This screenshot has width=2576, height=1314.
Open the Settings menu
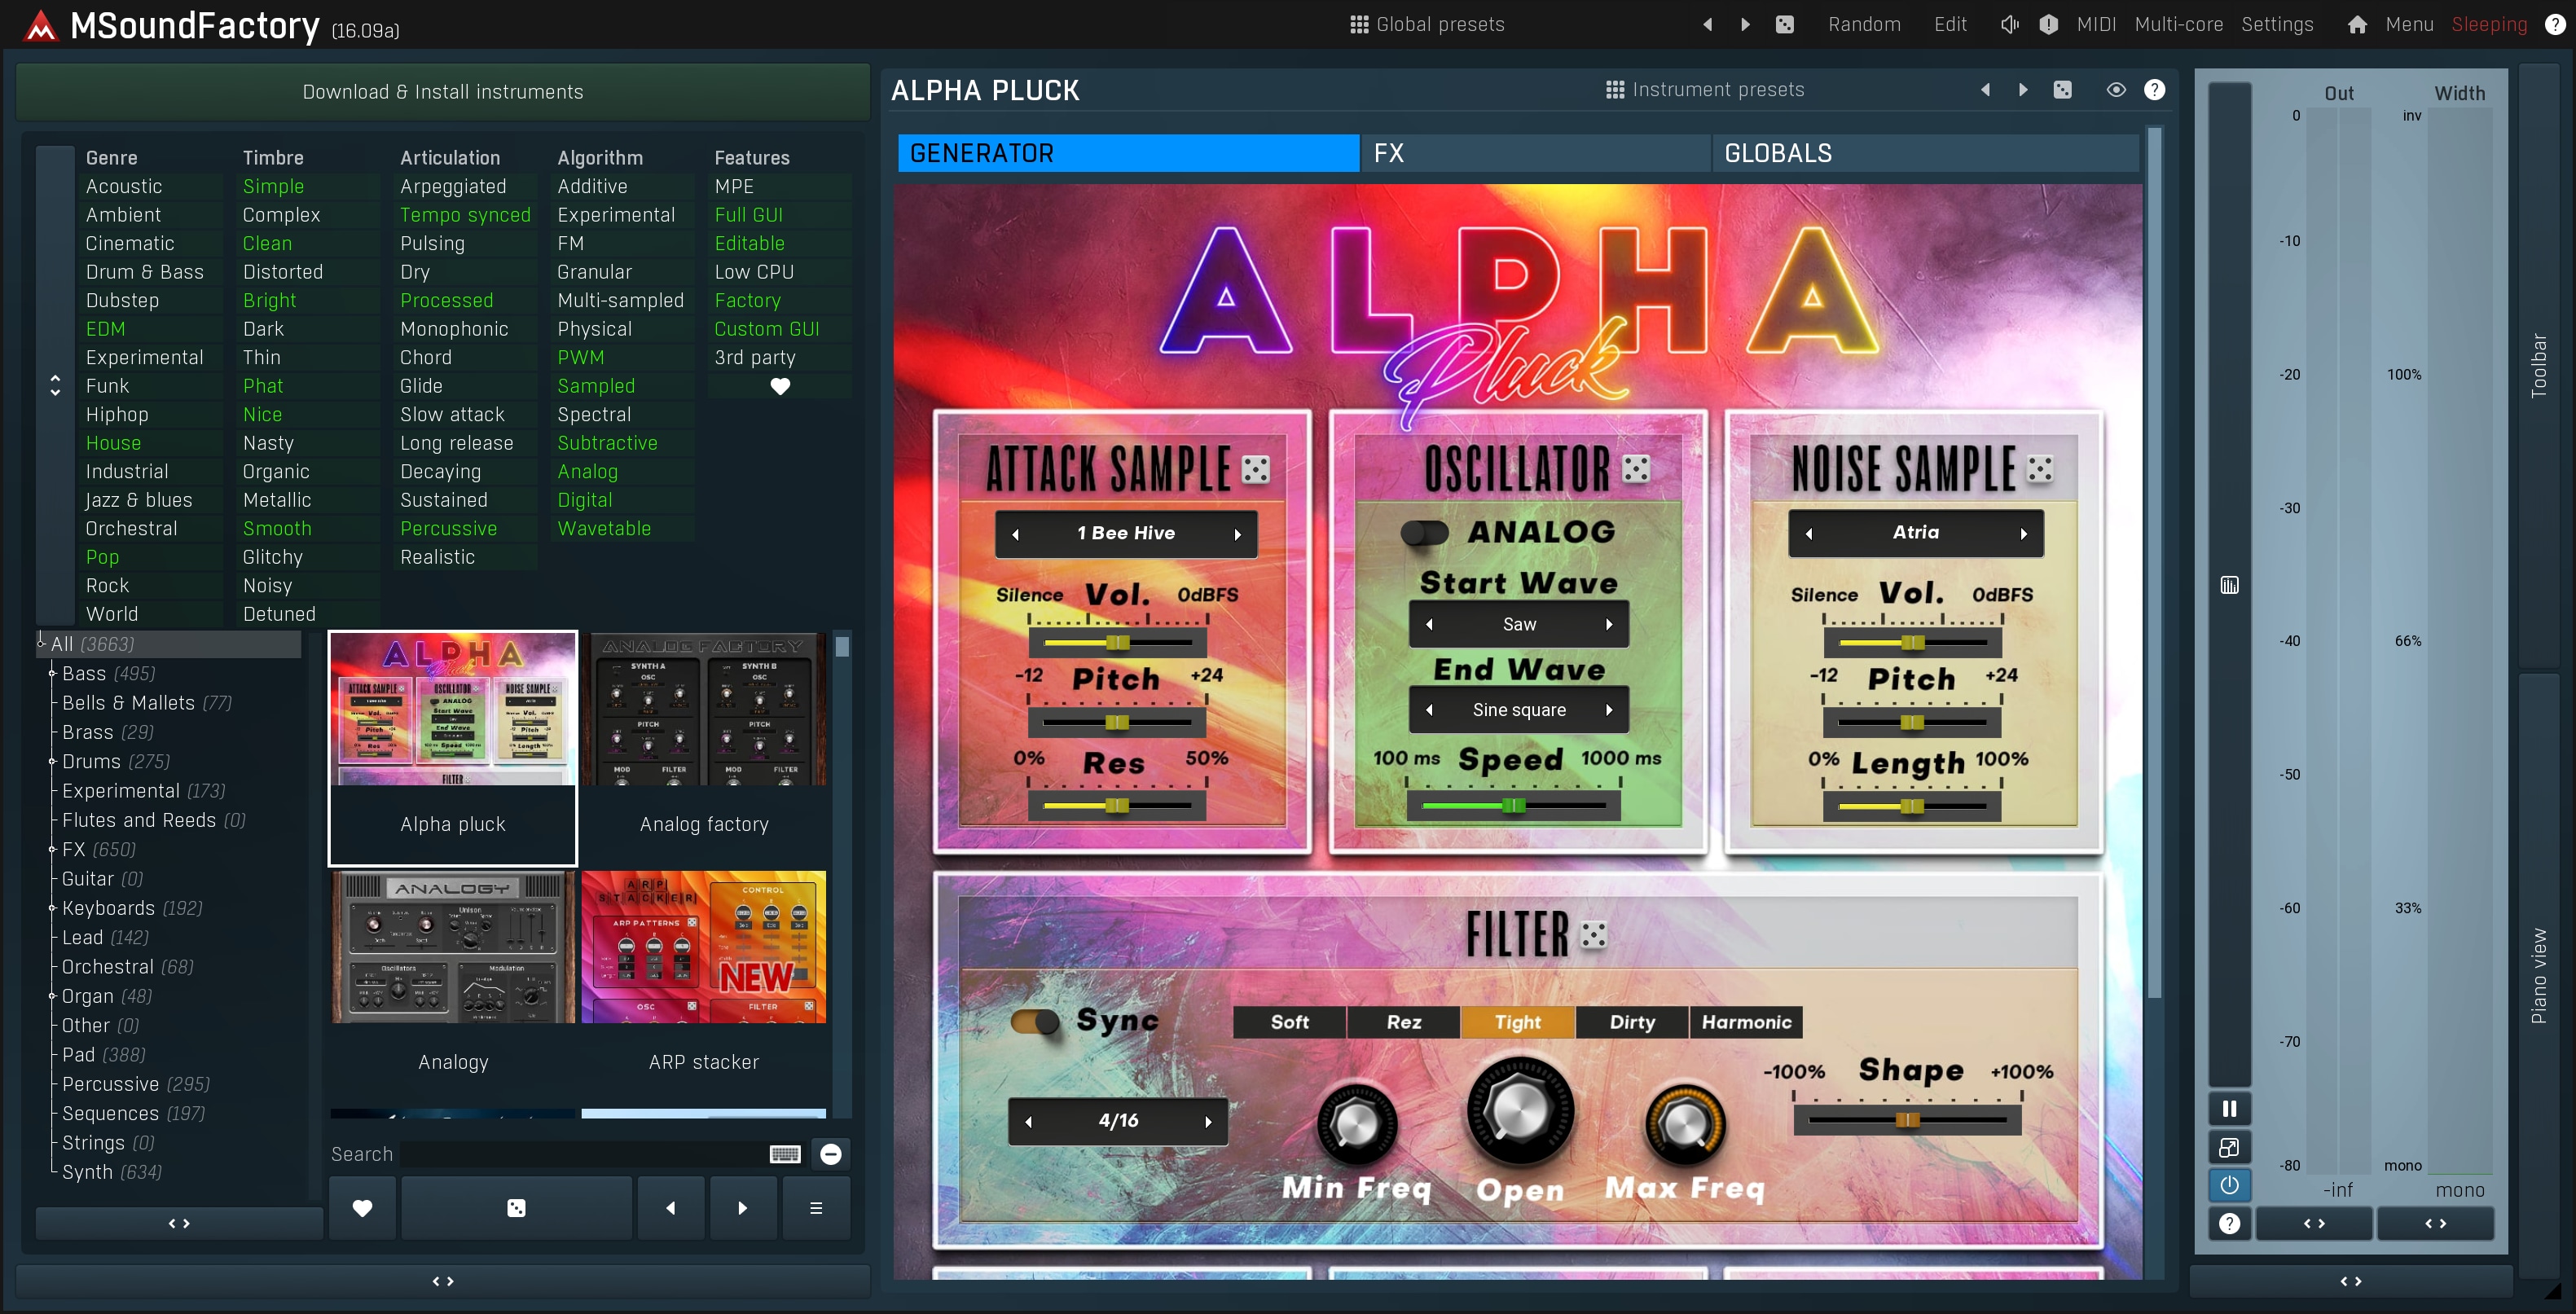[x=2277, y=24]
